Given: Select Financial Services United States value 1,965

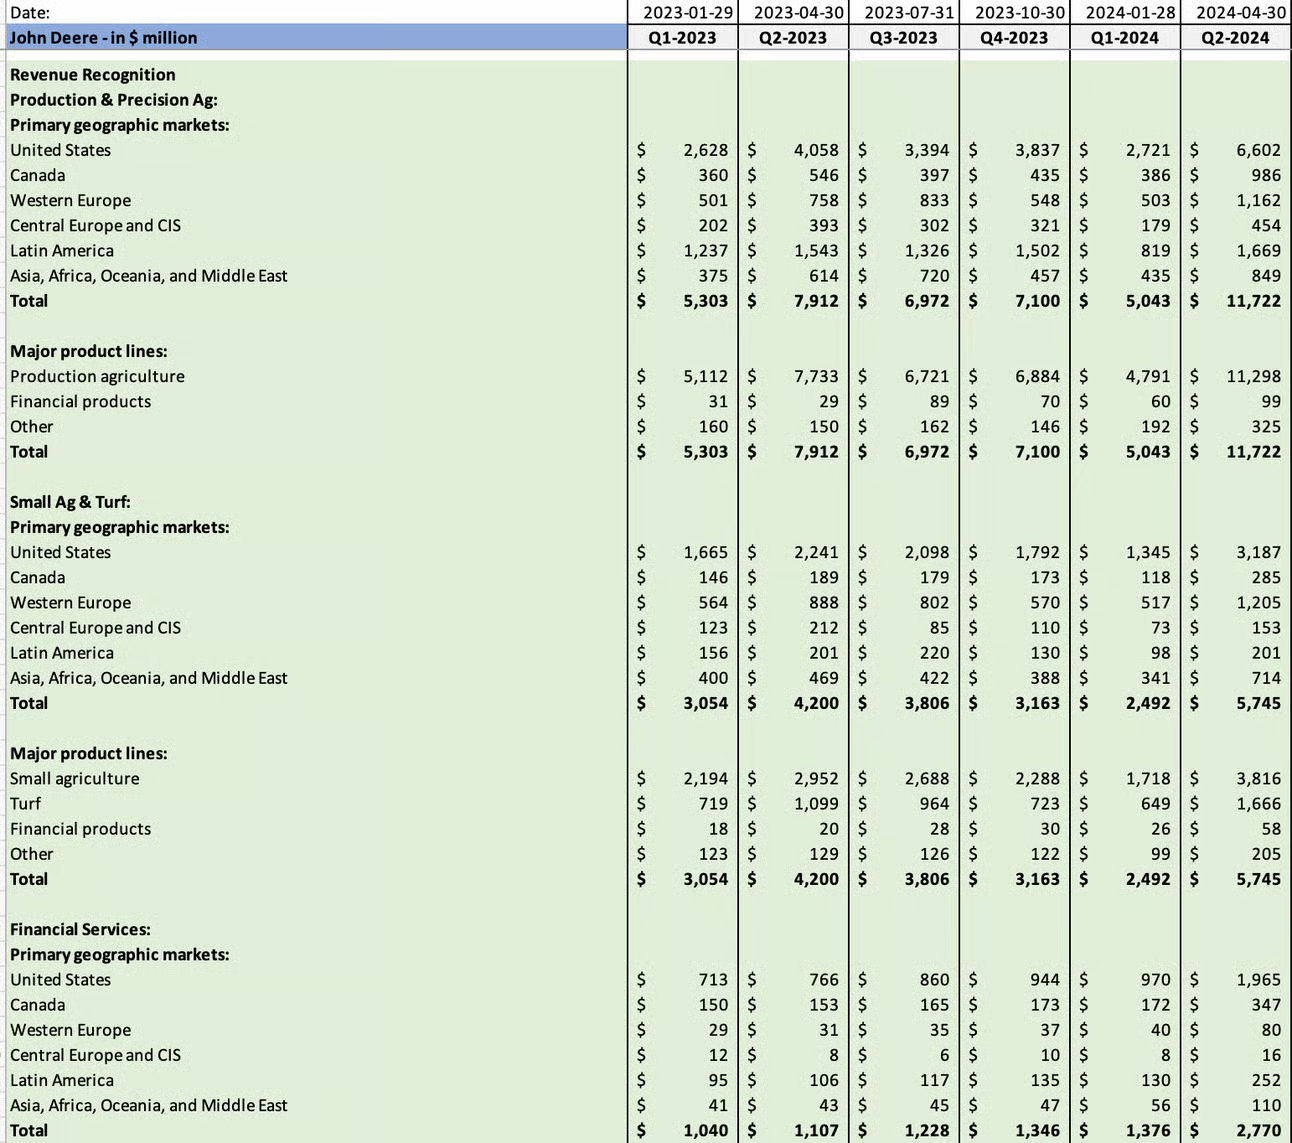Looking at the screenshot, I should click(1258, 980).
